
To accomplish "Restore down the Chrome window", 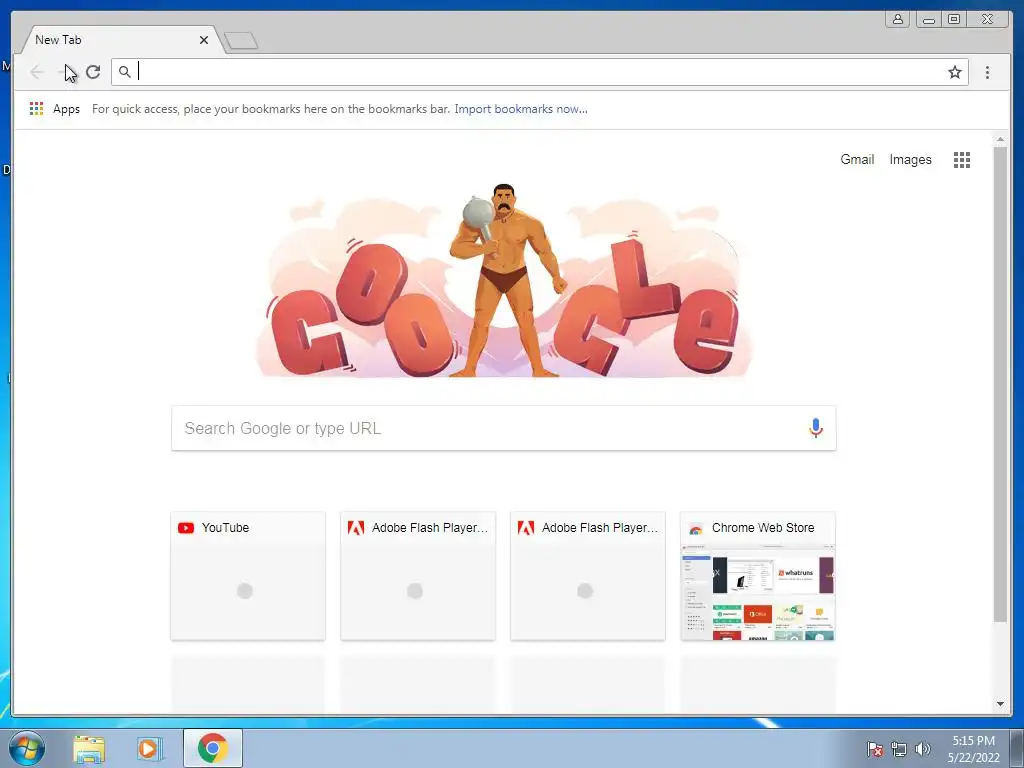I will (x=954, y=19).
